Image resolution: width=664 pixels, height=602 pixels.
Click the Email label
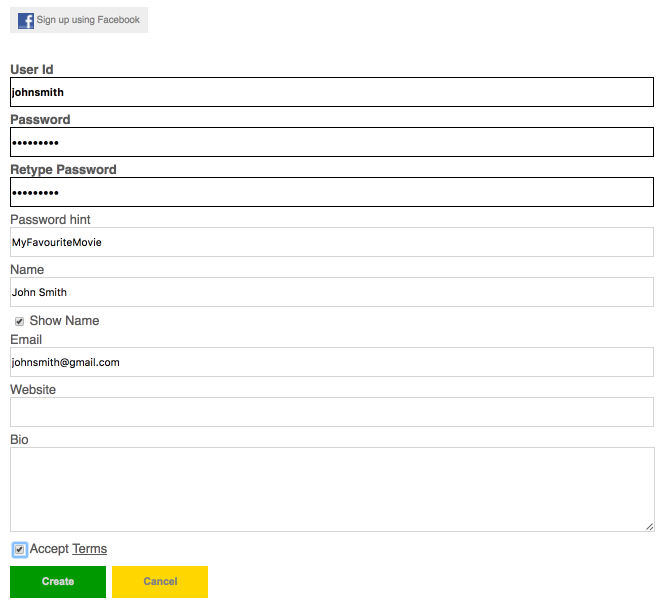pyautogui.click(x=26, y=340)
